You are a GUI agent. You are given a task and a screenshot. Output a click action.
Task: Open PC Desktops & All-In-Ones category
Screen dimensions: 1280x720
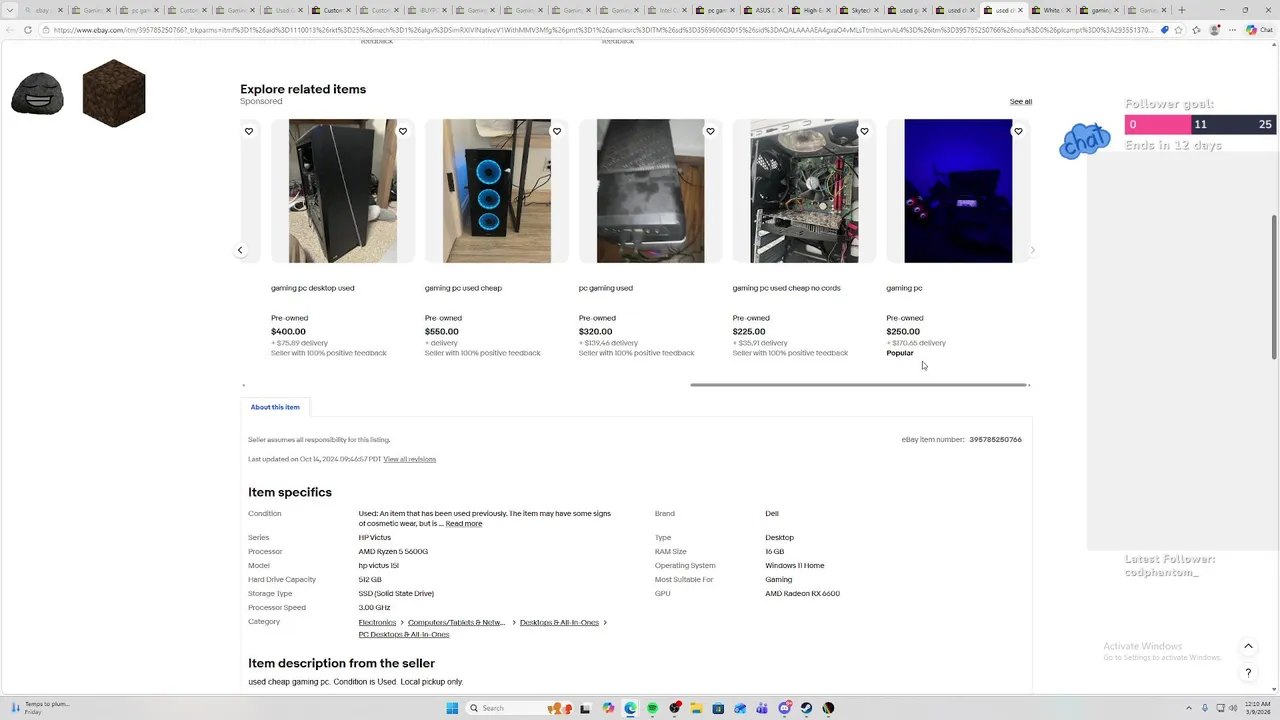coord(404,634)
